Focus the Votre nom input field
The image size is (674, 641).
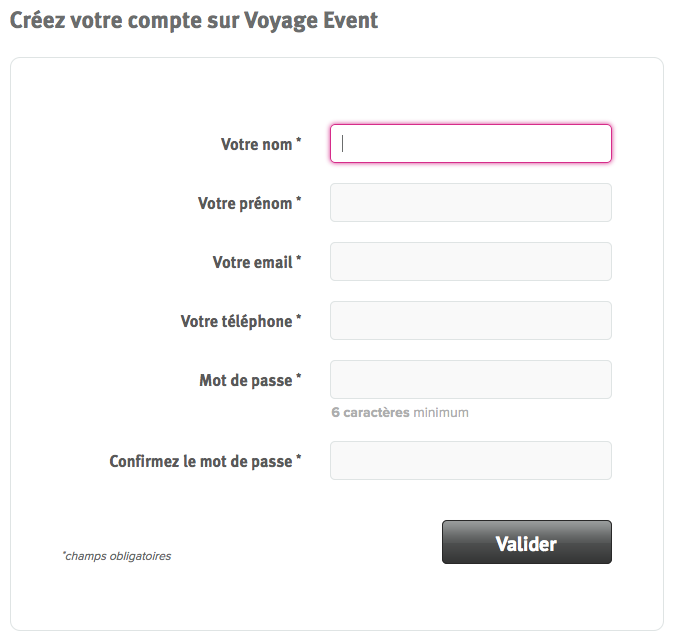point(471,144)
